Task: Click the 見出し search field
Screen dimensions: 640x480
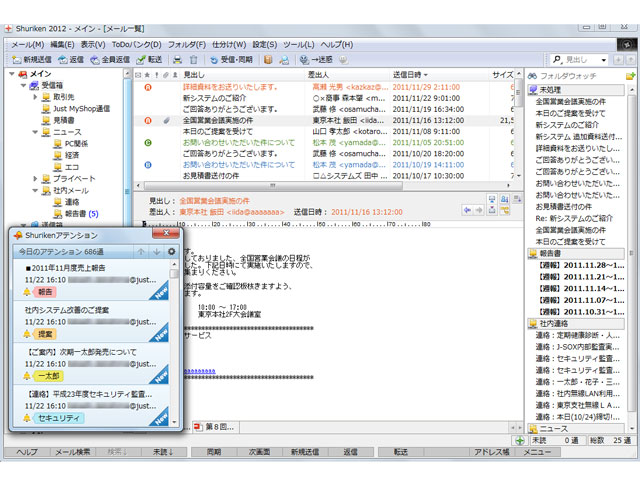Action: coord(580,60)
